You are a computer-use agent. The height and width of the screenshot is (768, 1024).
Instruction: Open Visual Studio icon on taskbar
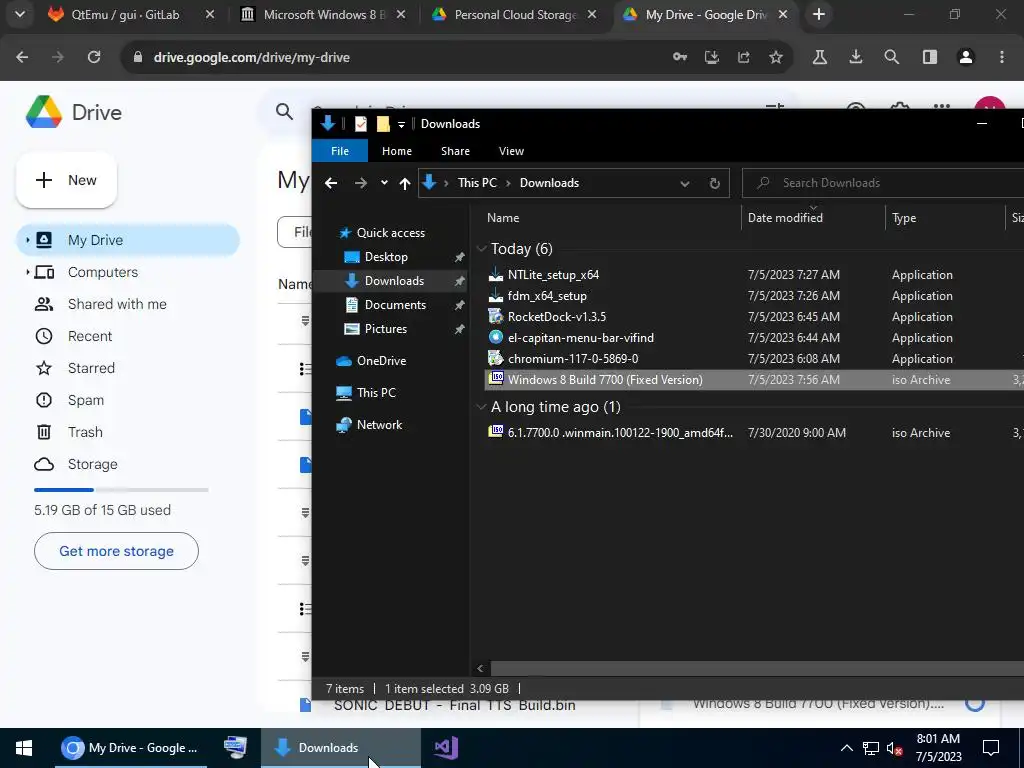446,748
